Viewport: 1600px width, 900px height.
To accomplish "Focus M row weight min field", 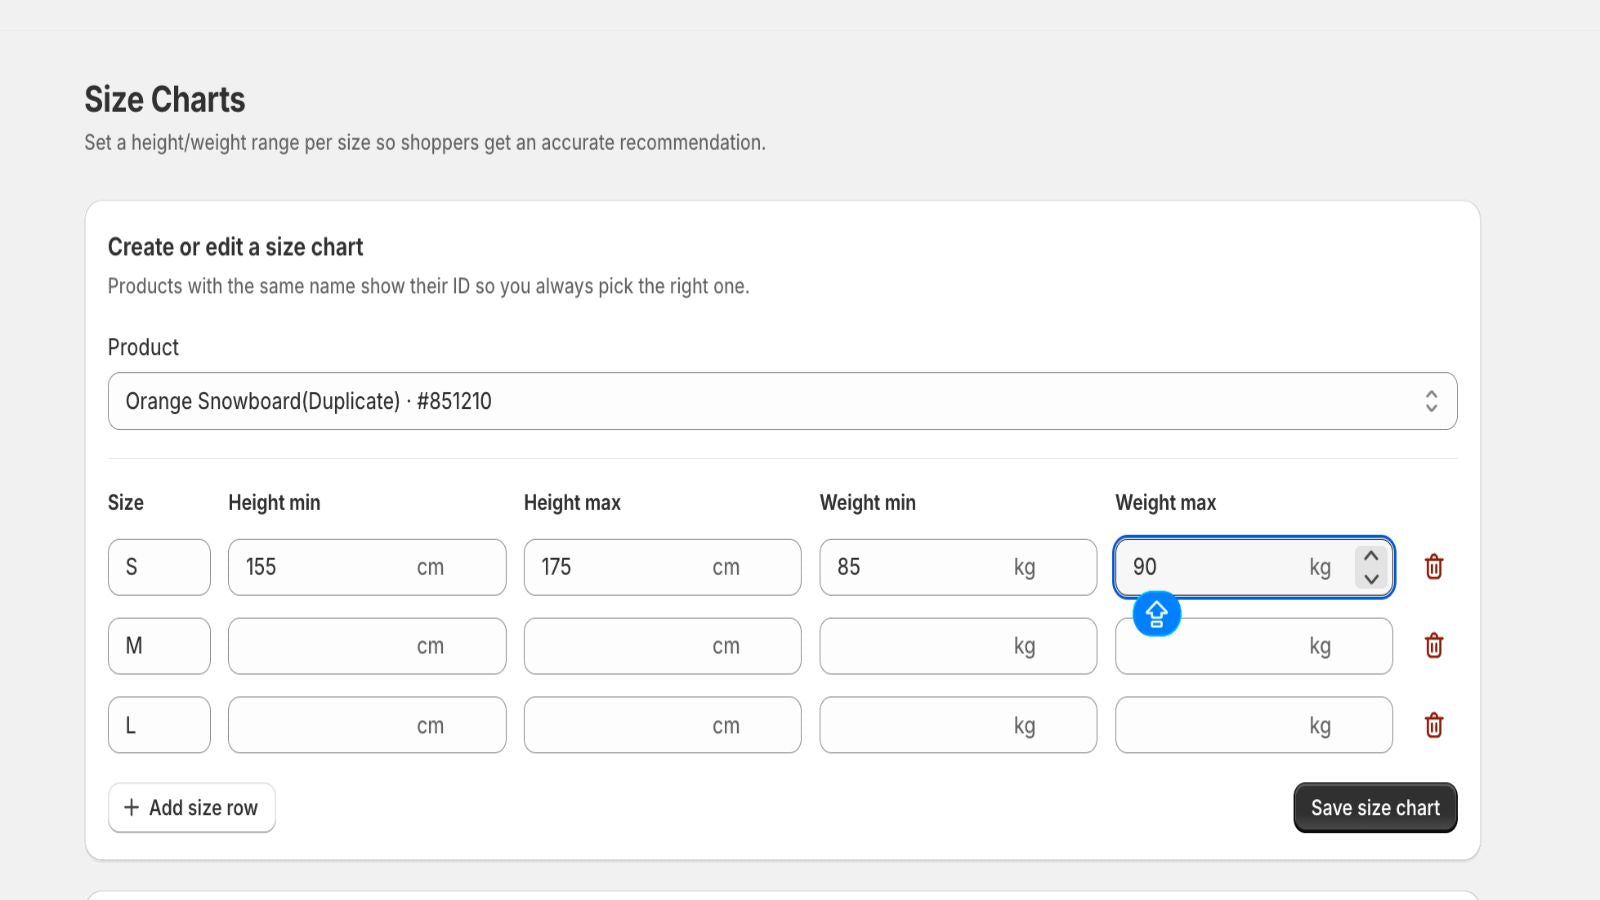I will (x=958, y=646).
